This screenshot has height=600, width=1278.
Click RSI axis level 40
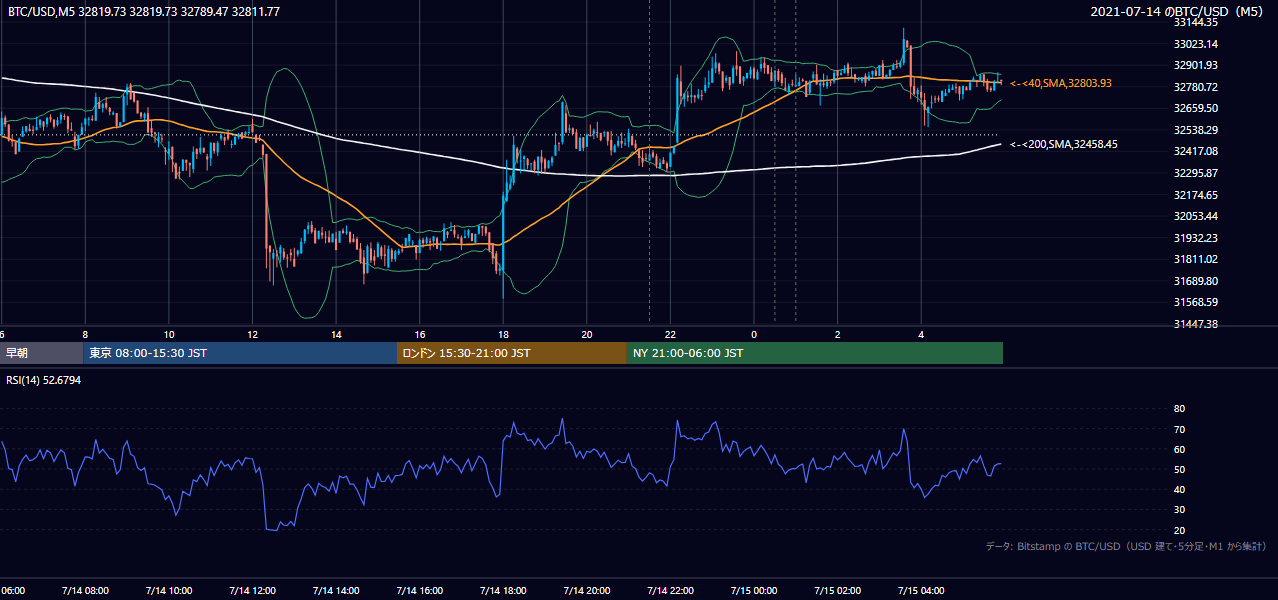click(x=1179, y=489)
